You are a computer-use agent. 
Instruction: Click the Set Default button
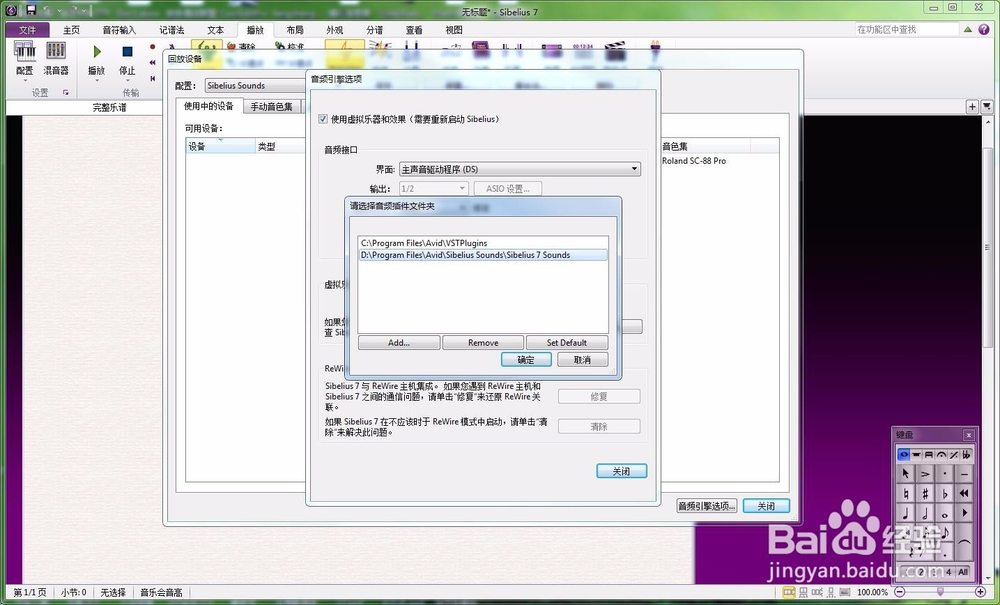tap(567, 342)
